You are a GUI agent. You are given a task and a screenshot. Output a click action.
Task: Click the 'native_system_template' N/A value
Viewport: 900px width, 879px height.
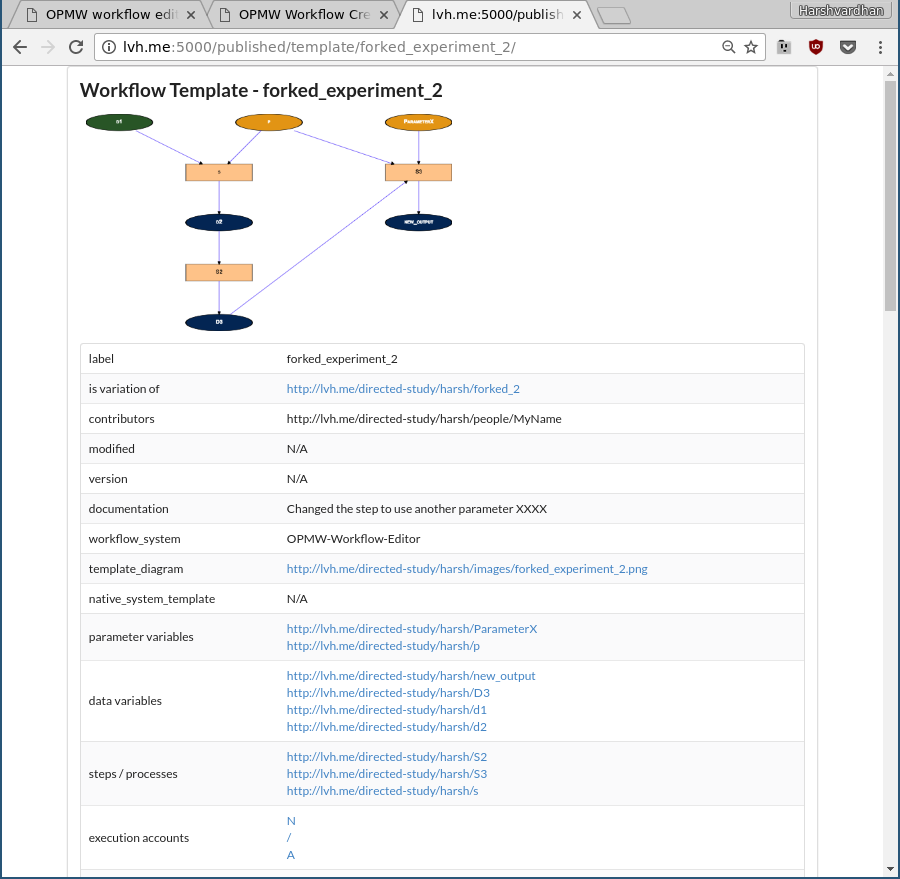coord(297,599)
